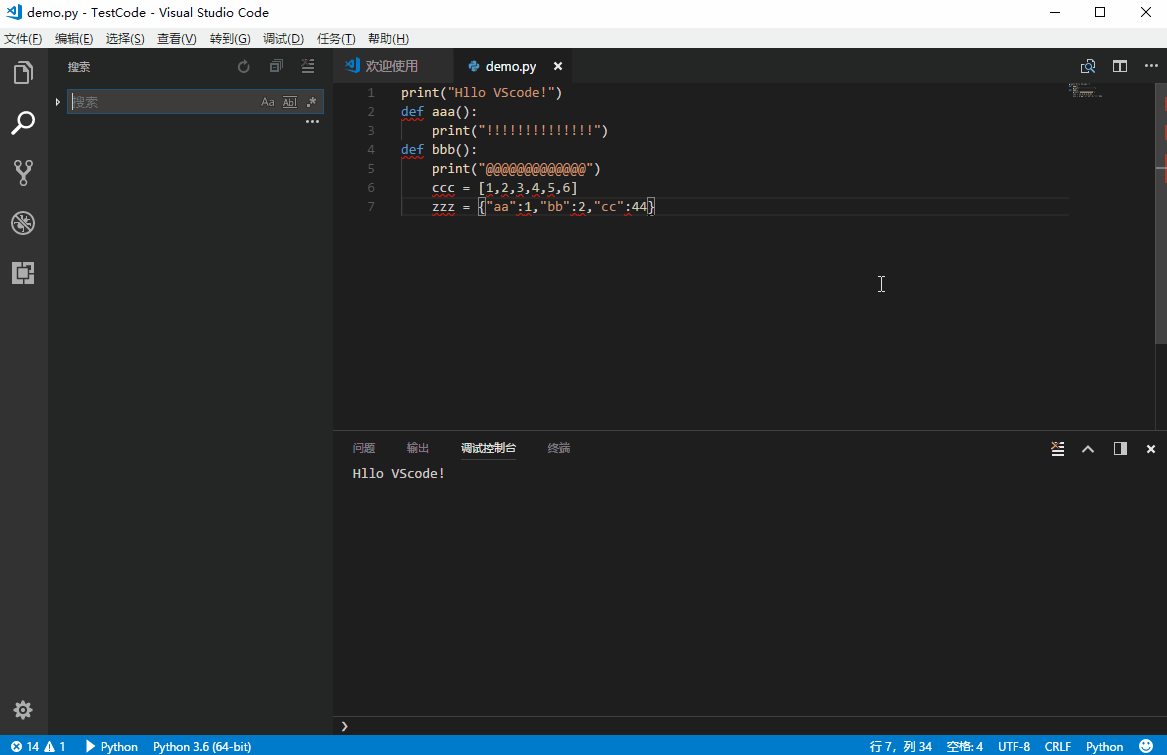
Task: Expand the search details arrow
Action: coord(57,101)
